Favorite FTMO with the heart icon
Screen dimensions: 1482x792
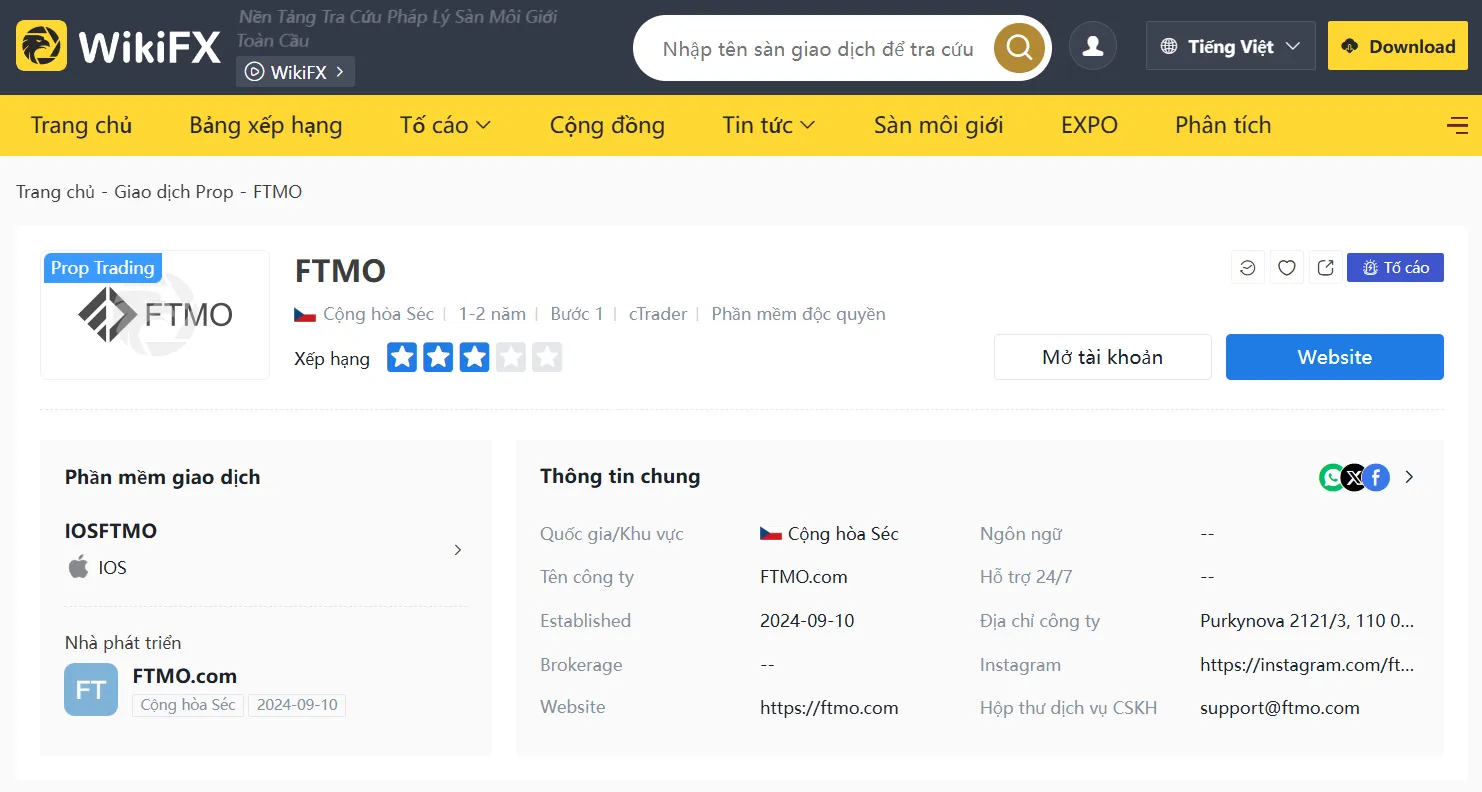point(1287,267)
